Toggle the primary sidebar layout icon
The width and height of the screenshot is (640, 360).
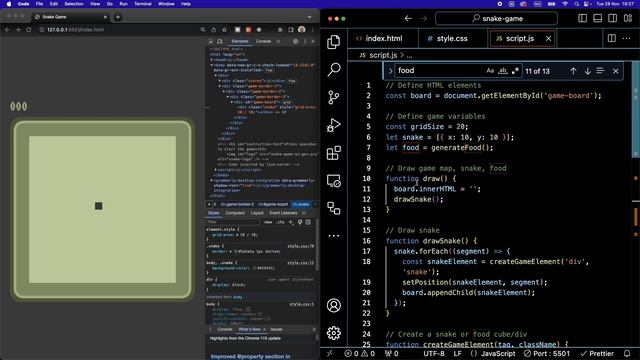(x=582, y=18)
